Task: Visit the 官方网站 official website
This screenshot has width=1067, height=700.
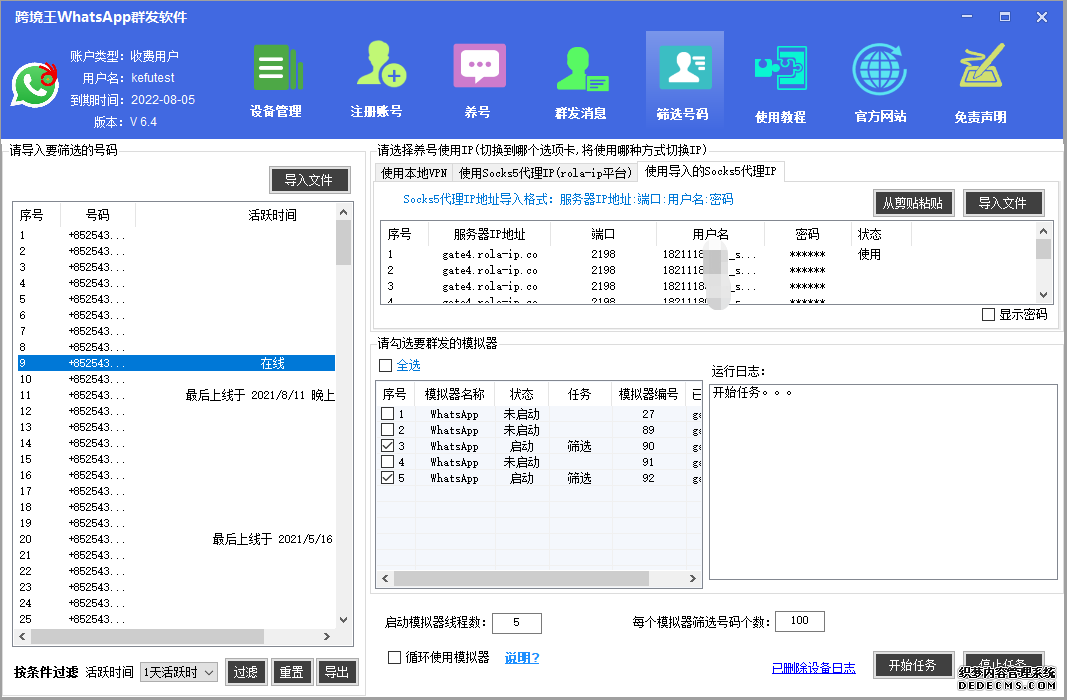Action: point(879,80)
